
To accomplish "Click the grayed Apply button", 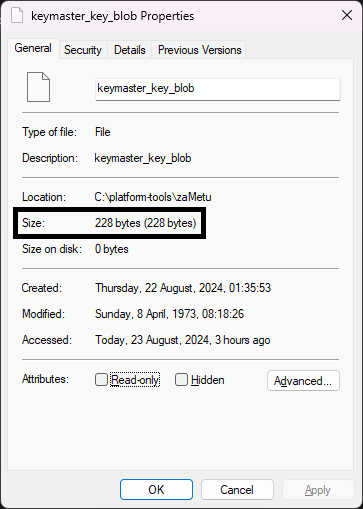I will [318, 490].
